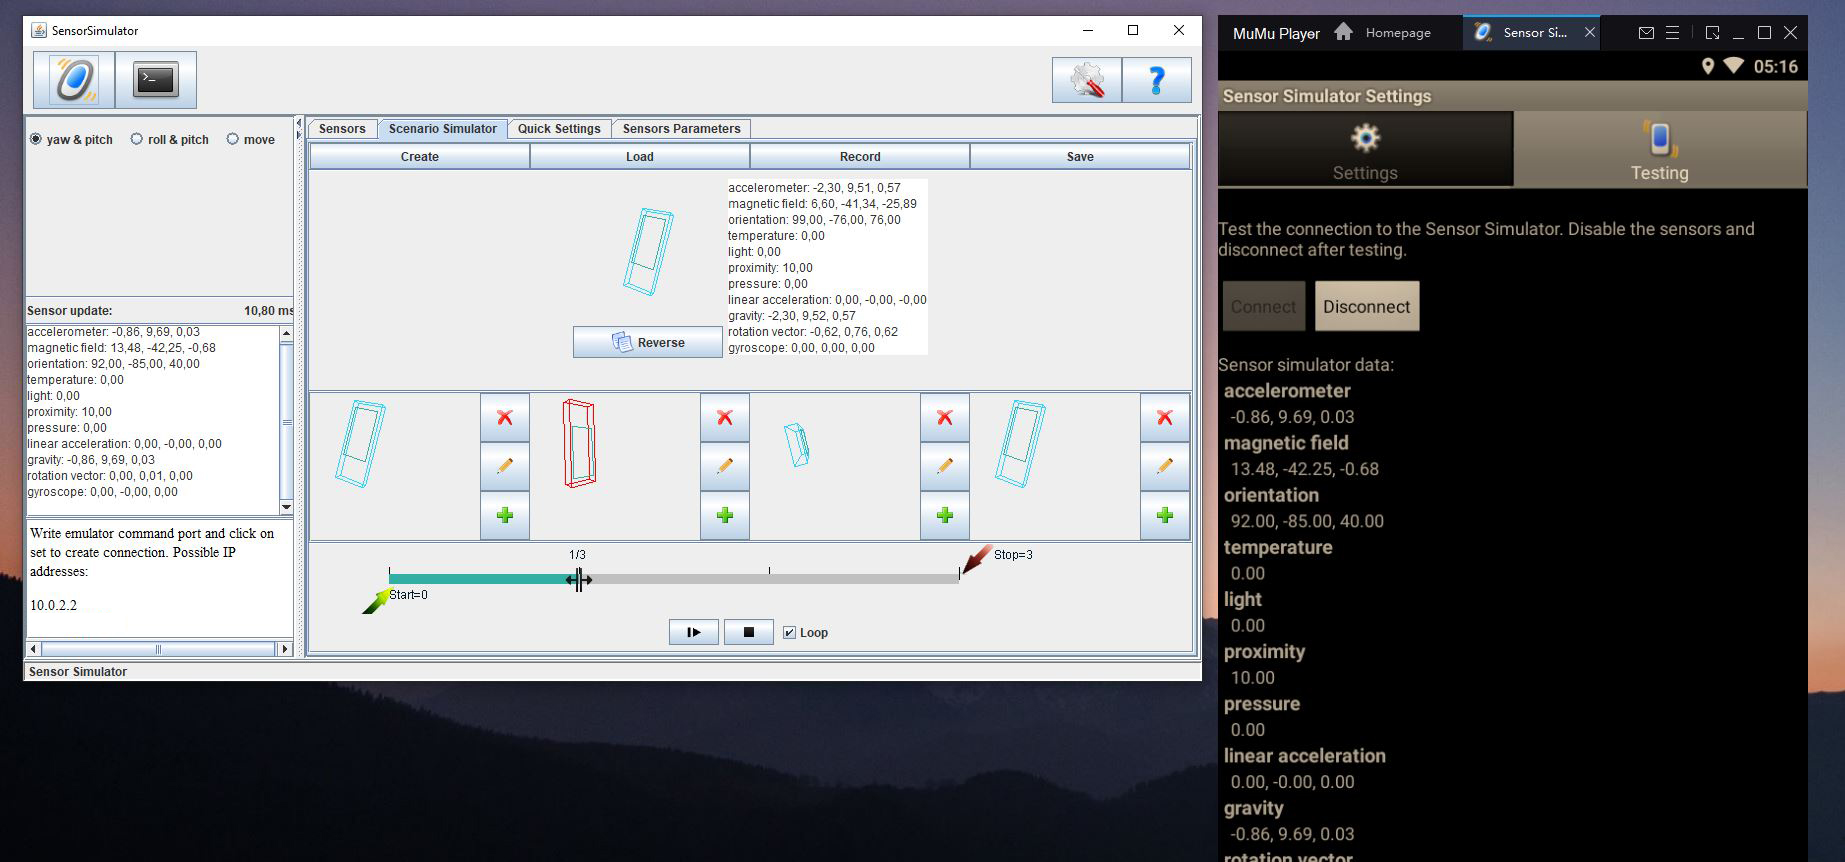This screenshot has height=862, width=1845.
Task: Collapse left panel using splitter arrow
Action: pos(299,123)
